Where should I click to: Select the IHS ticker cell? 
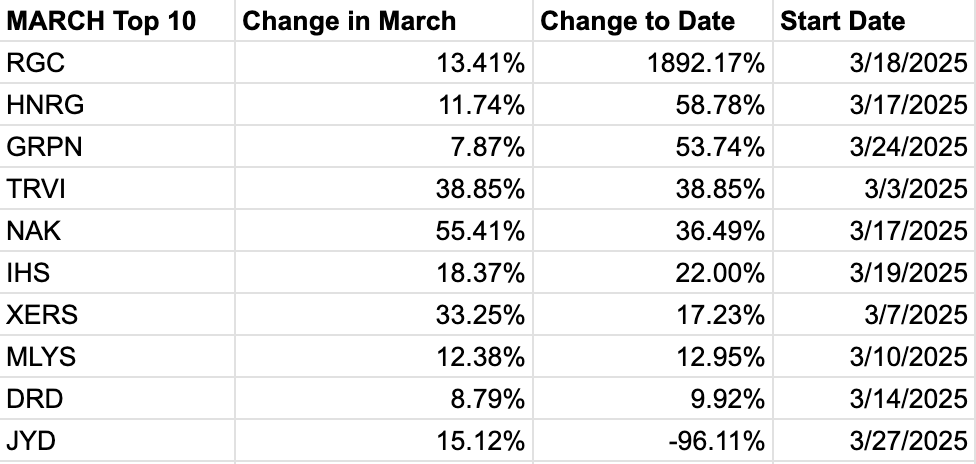coord(117,272)
